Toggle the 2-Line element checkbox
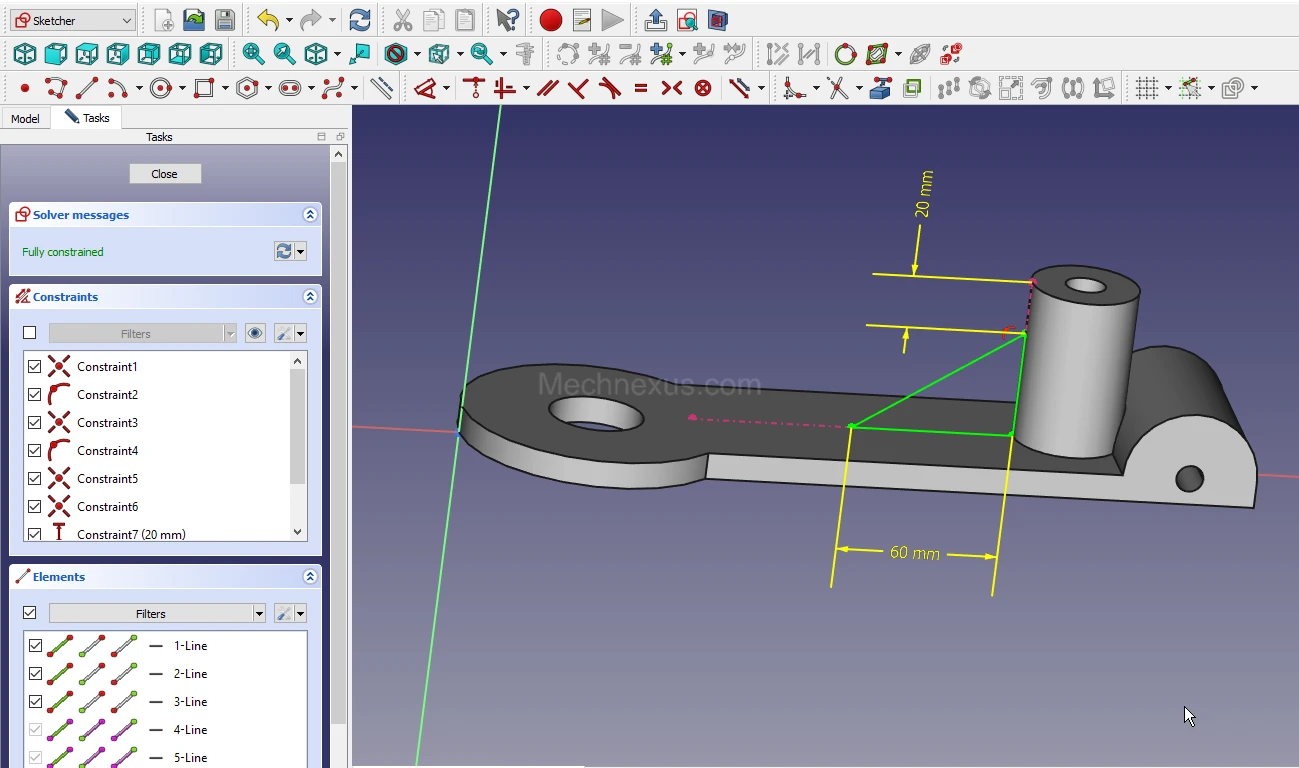The height and width of the screenshot is (768, 1299). [35, 674]
